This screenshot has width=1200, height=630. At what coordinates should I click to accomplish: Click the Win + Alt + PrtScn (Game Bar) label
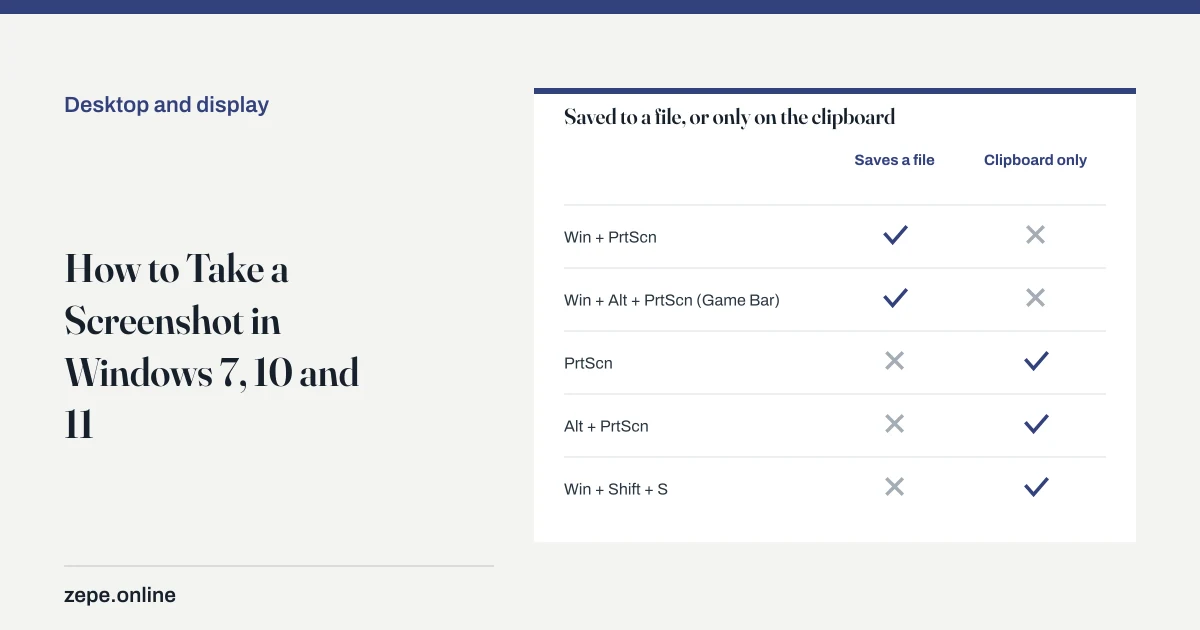pos(672,300)
